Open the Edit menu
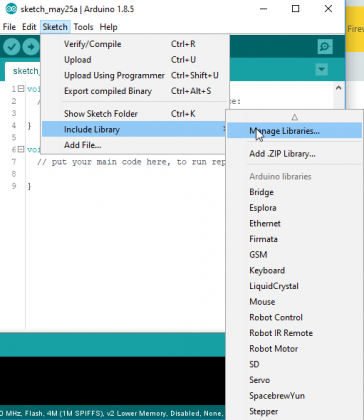 click(29, 27)
